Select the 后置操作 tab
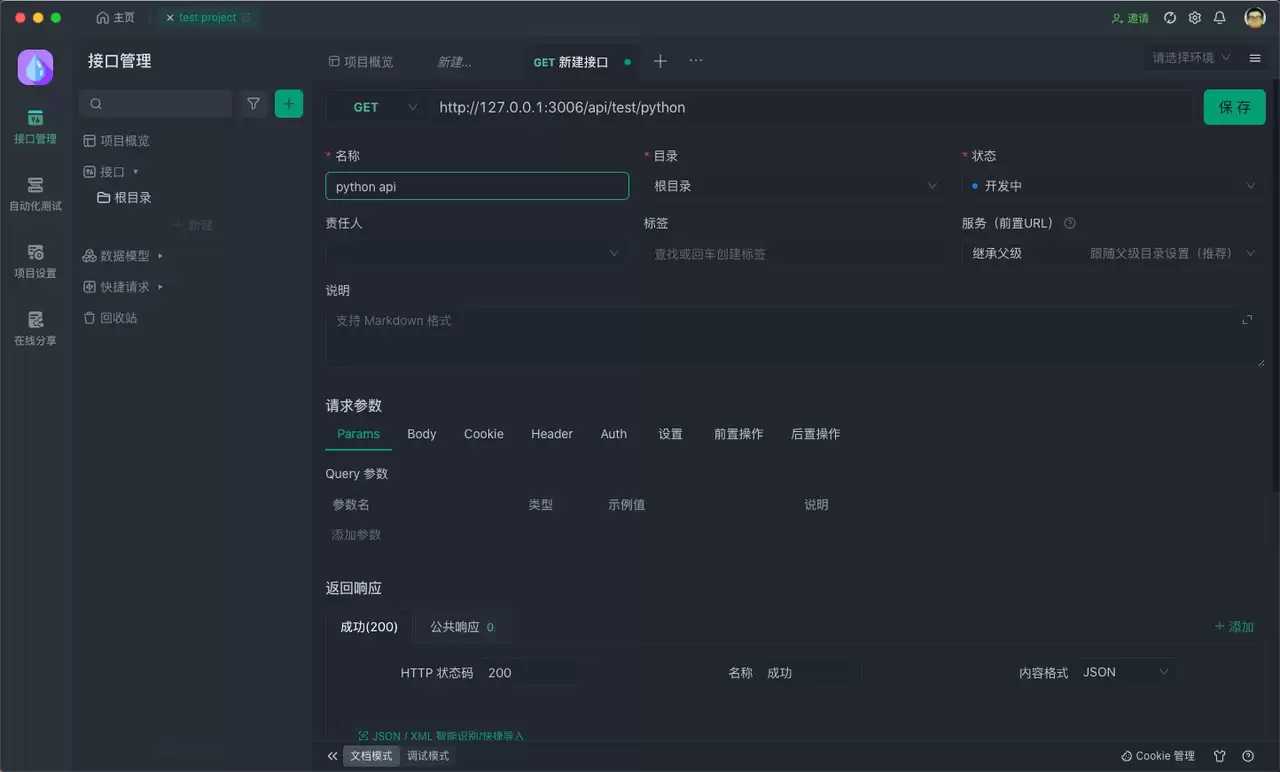The image size is (1280, 772). (815, 434)
